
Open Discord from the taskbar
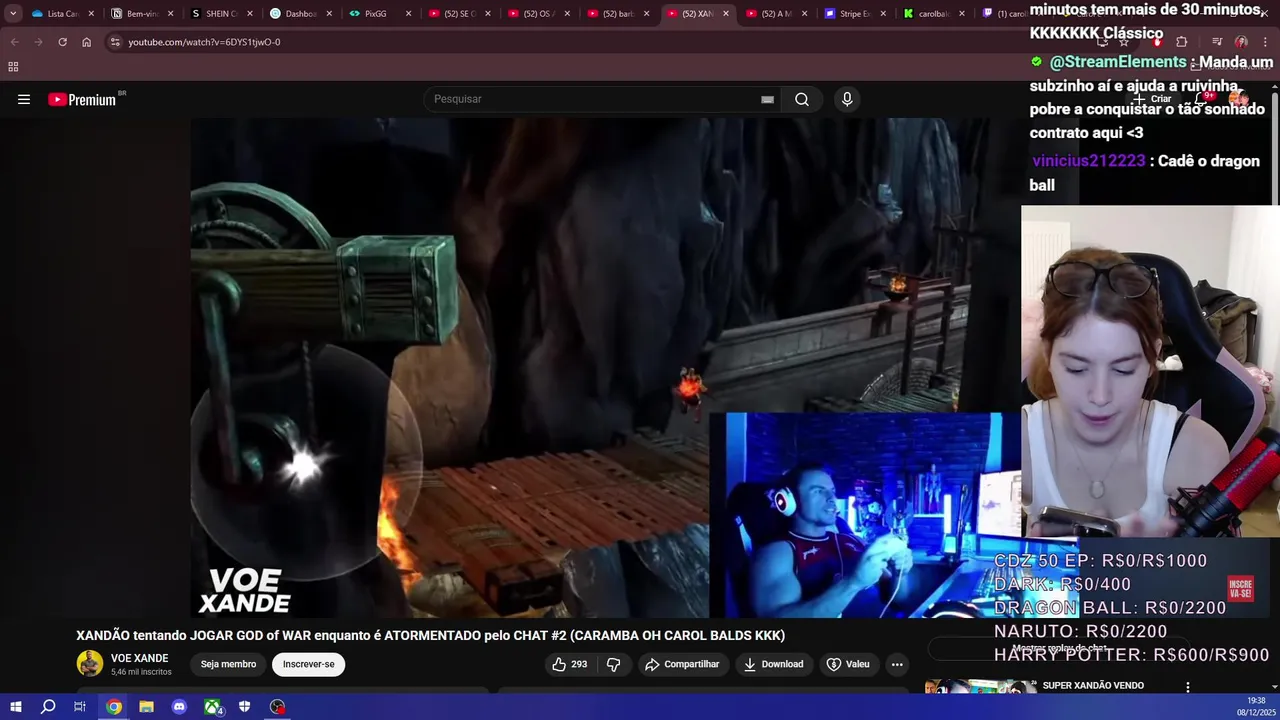179,707
